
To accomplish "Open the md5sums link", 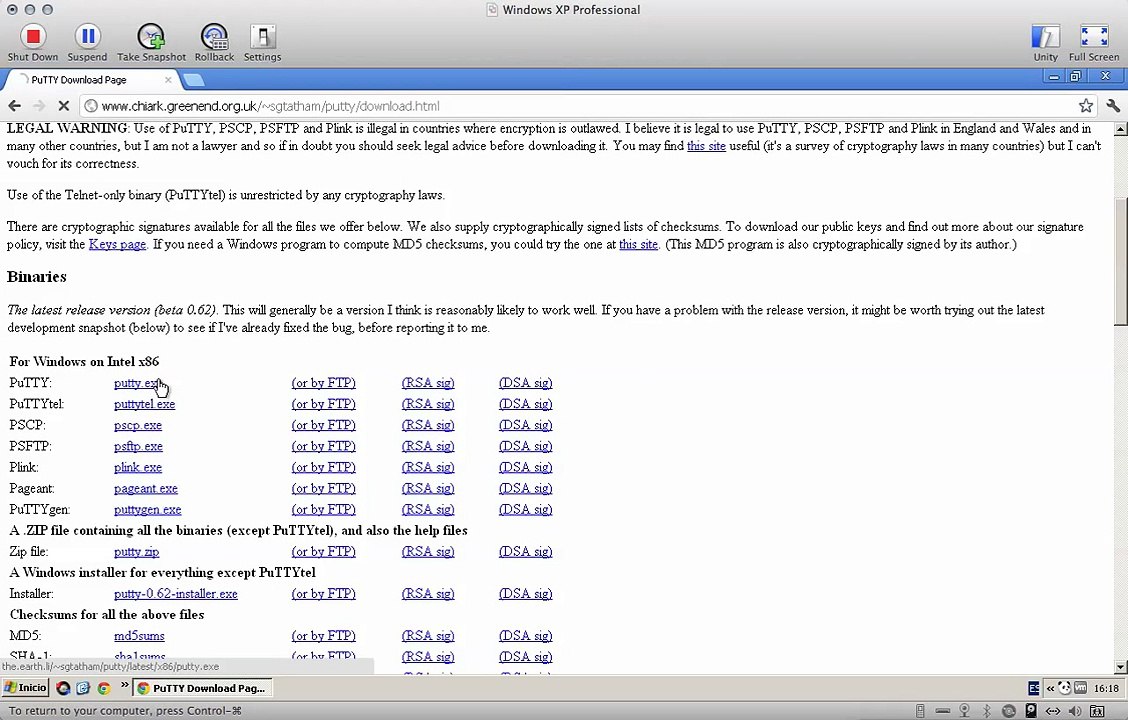I will pos(139,636).
